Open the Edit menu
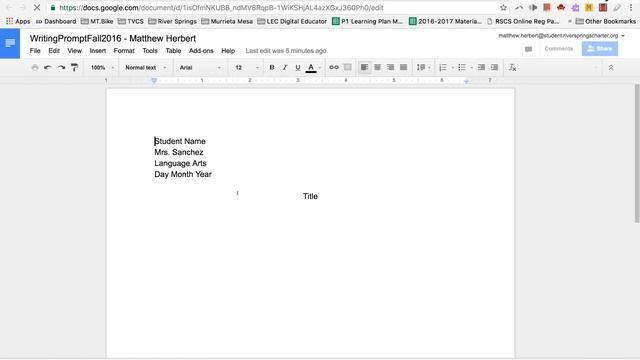The width and height of the screenshot is (640, 360). [x=54, y=51]
